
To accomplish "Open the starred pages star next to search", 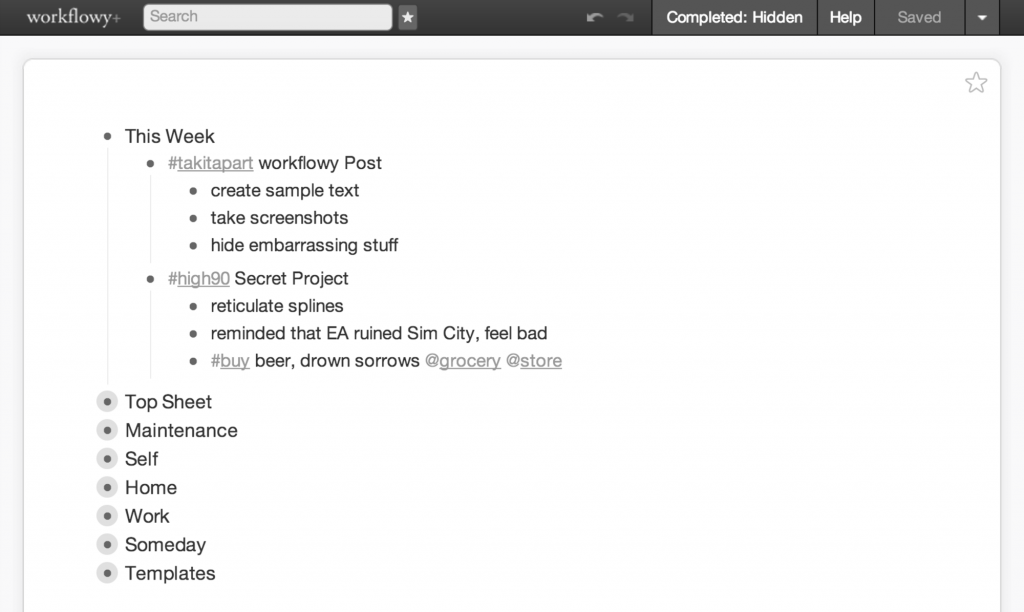I will [x=407, y=17].
